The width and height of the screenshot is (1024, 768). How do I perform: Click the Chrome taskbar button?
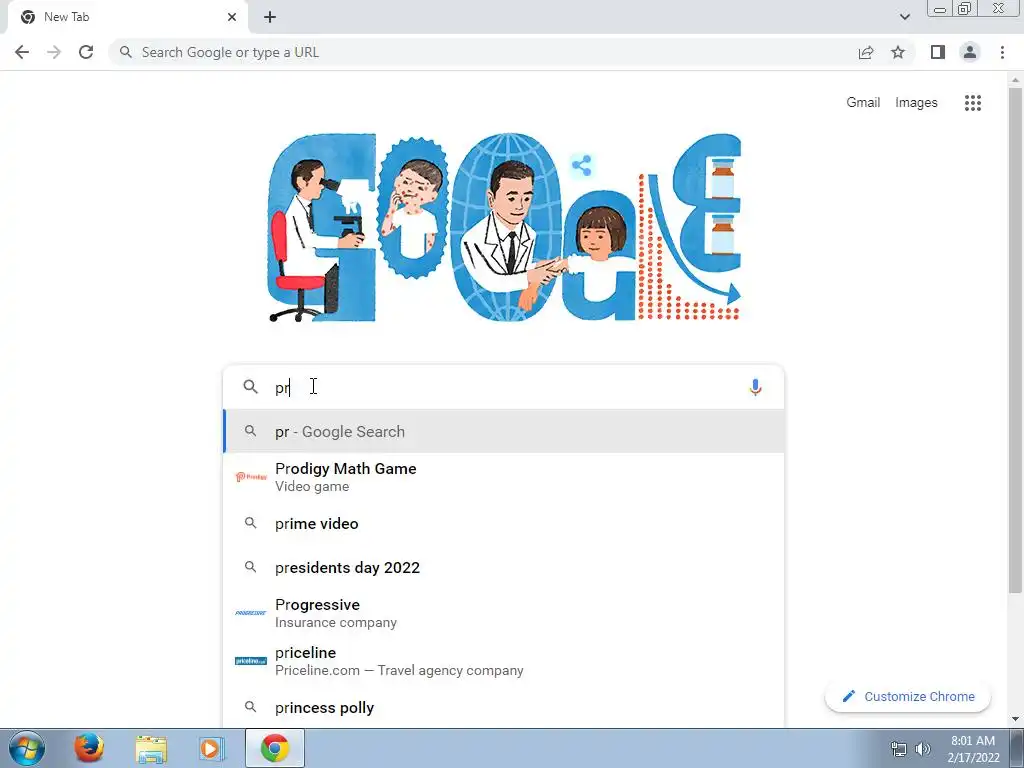(275, 748)
